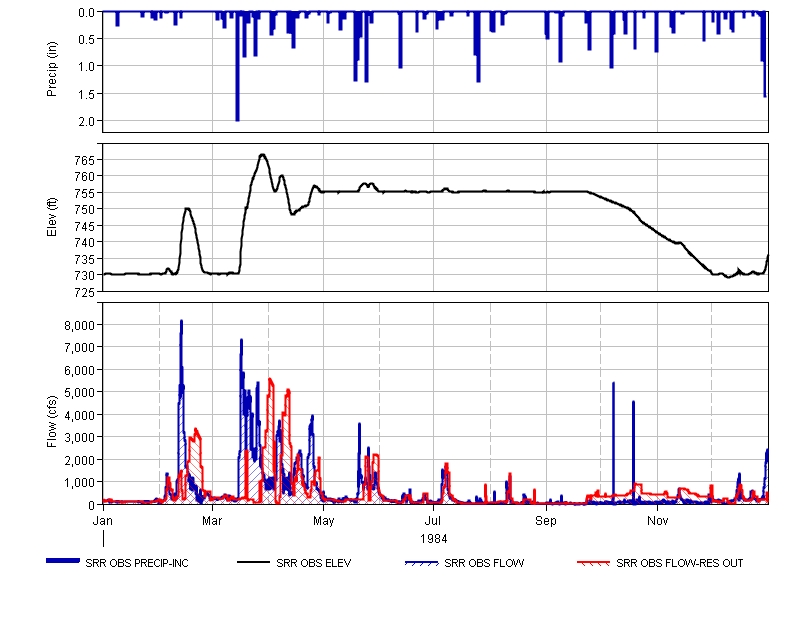Click the "1.0" precipitation tick label
This screenshot has height=627, width=800.
tap(87, 66)
